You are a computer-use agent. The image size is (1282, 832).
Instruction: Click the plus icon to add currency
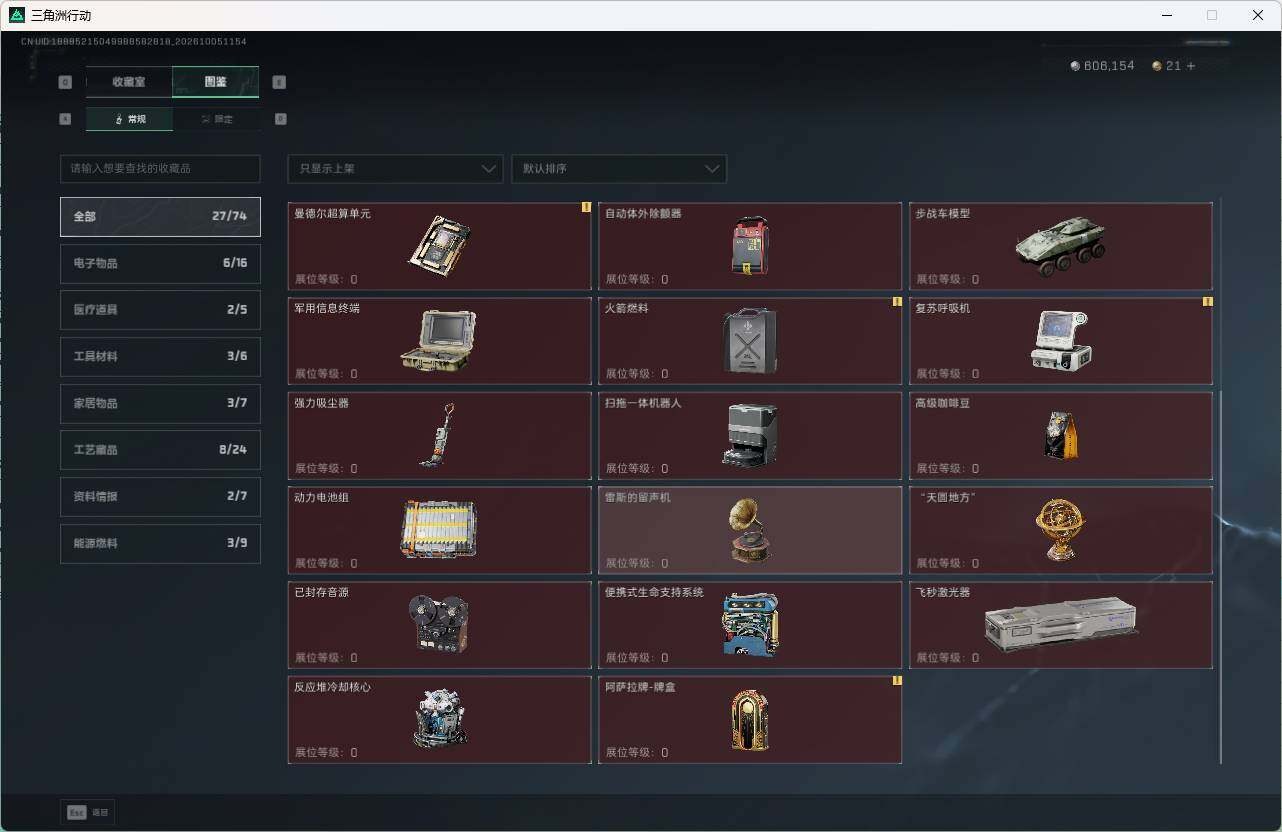click(x=1190, y=66)
